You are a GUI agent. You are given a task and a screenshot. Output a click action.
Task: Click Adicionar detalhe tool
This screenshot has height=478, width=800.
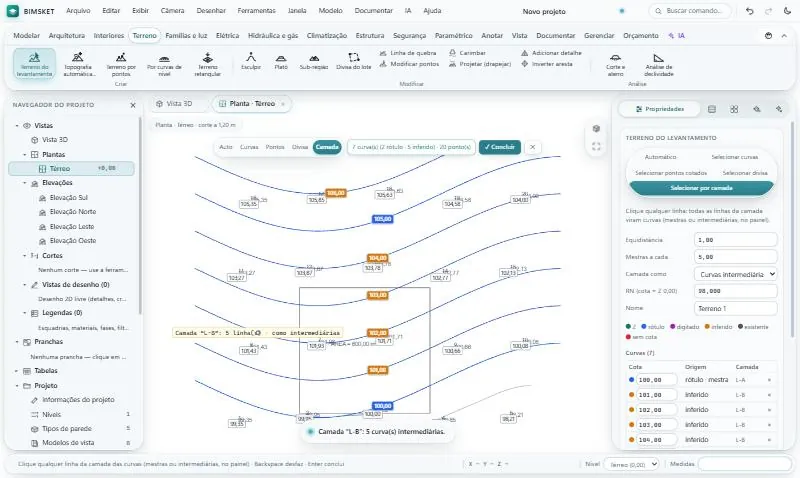[551, 53]
